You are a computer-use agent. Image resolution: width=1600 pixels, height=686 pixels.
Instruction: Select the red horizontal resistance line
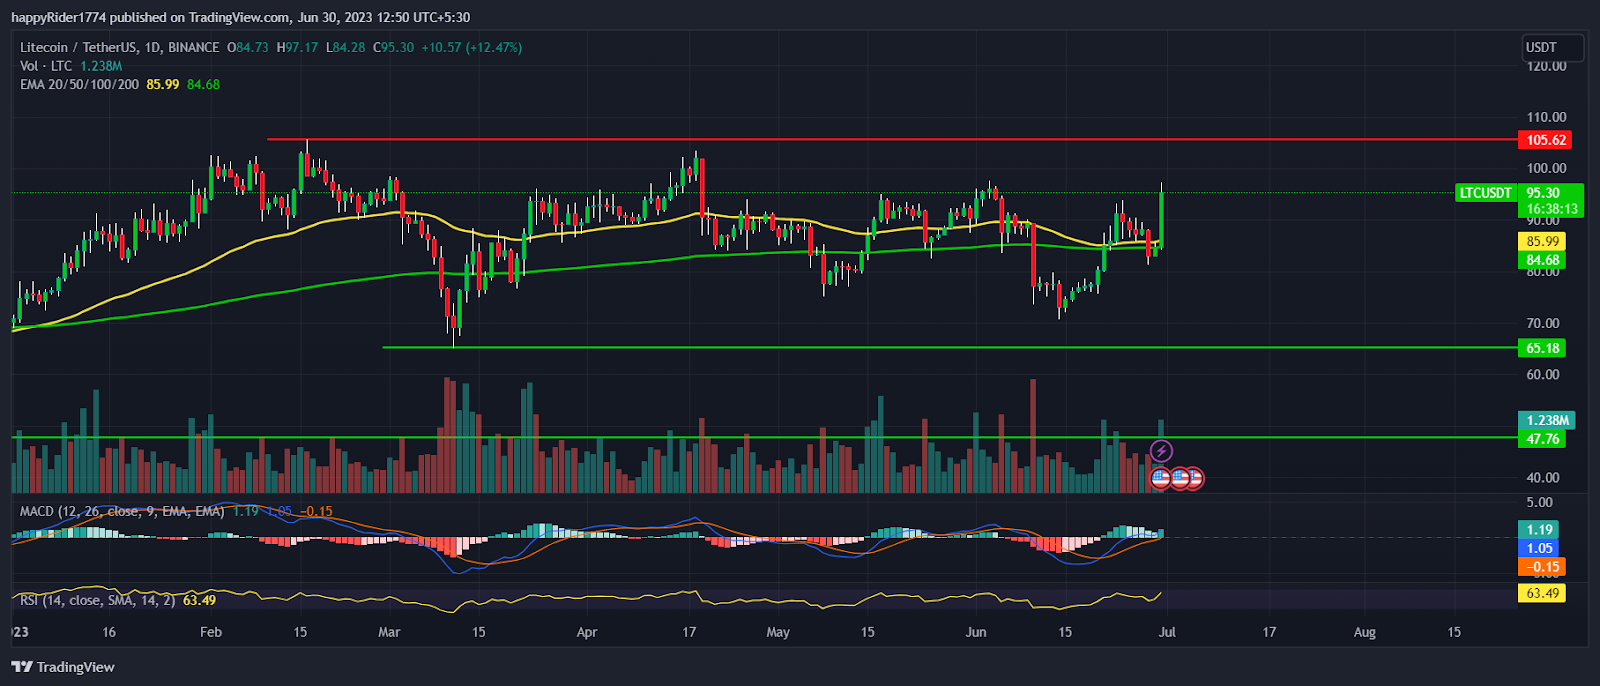890,140
